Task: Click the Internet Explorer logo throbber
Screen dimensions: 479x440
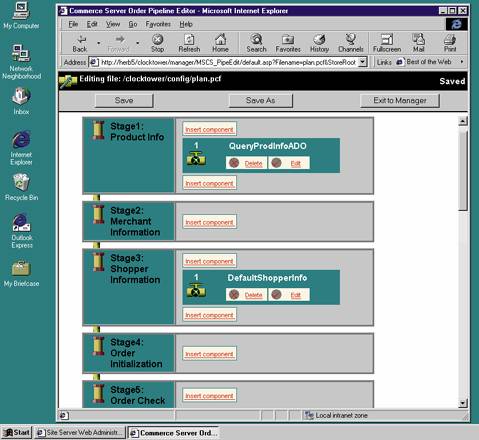Action: click(x=456, y=24)
